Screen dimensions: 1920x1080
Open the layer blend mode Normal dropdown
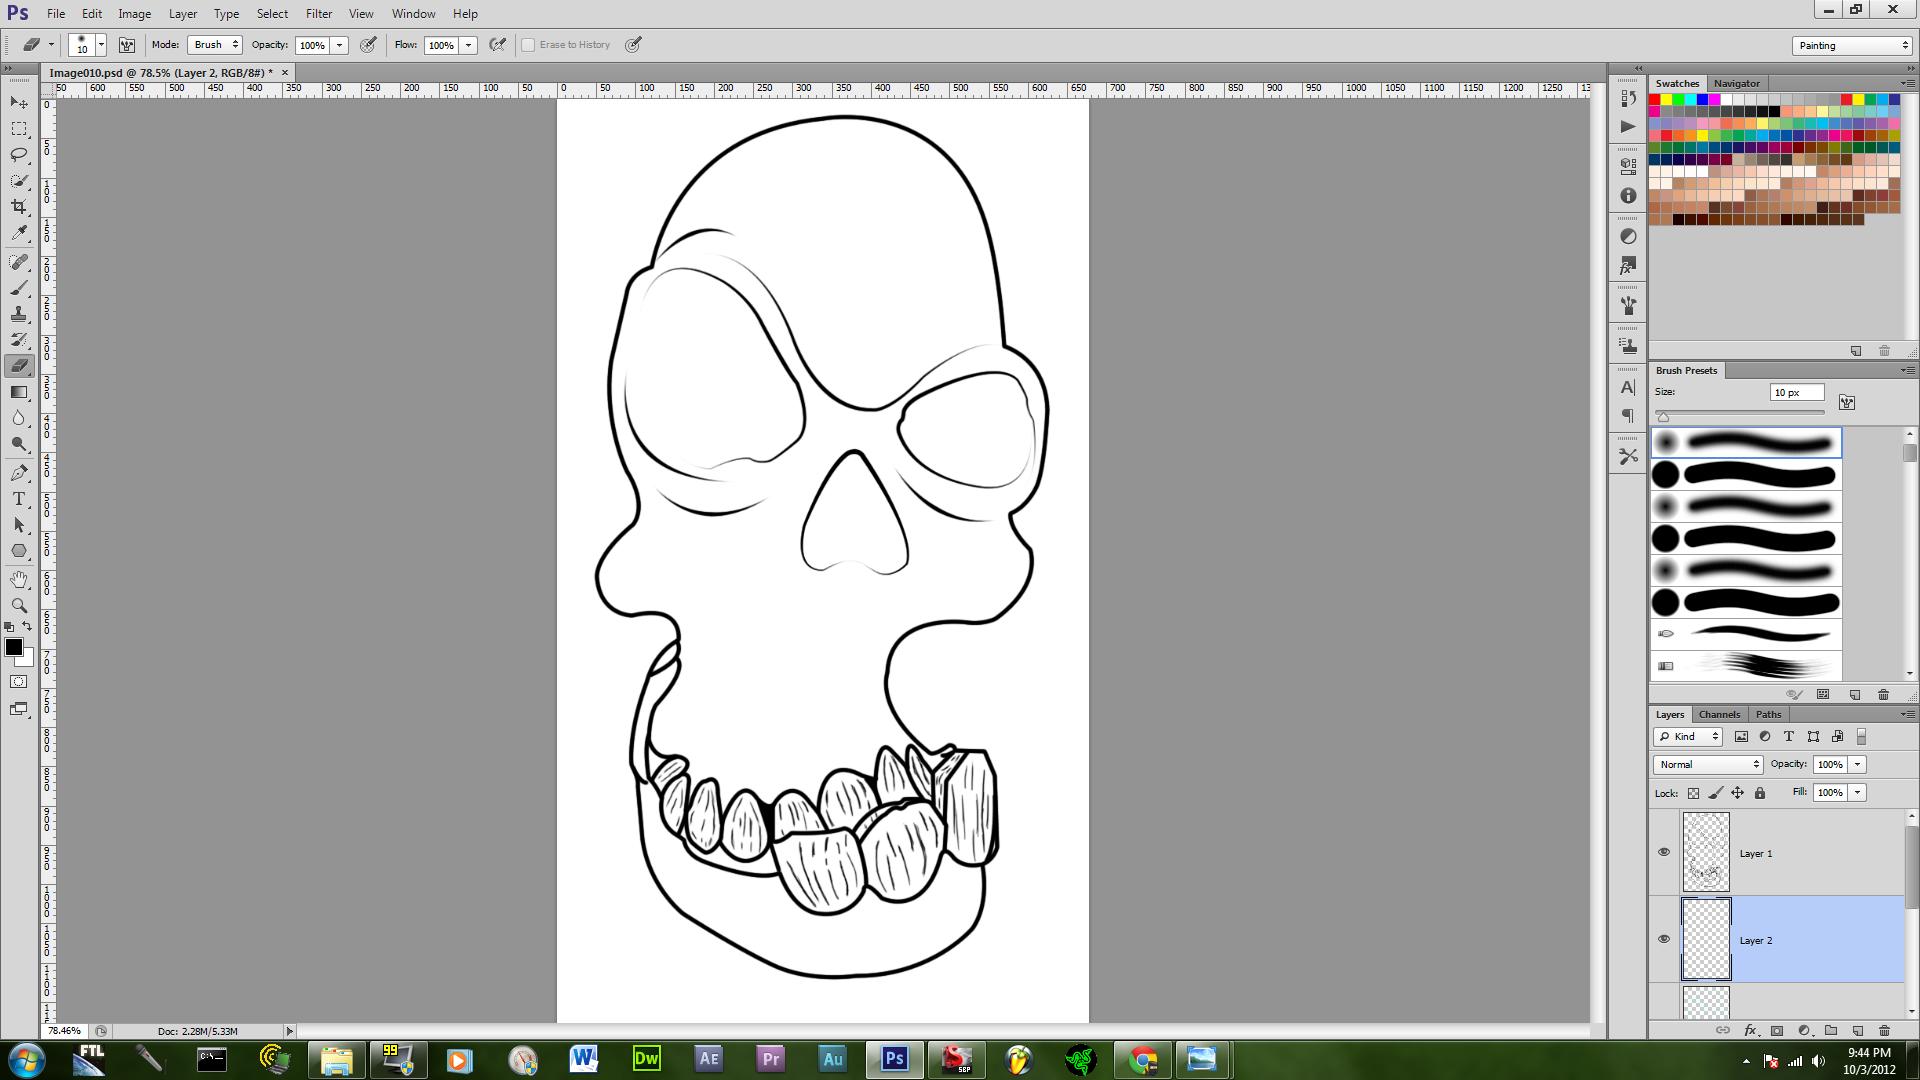pos(1708,765)
